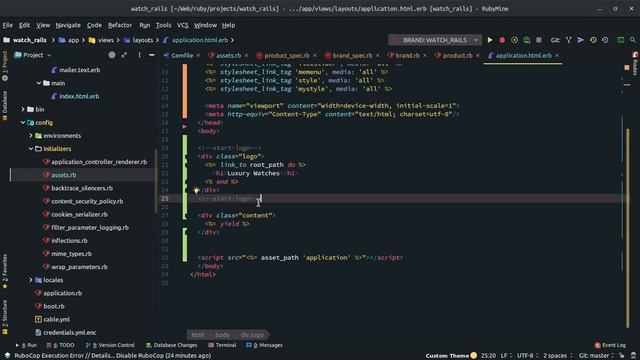The image size is (640, 360).
Task: Open the Favorites side tool window
Action: (5, 271)
